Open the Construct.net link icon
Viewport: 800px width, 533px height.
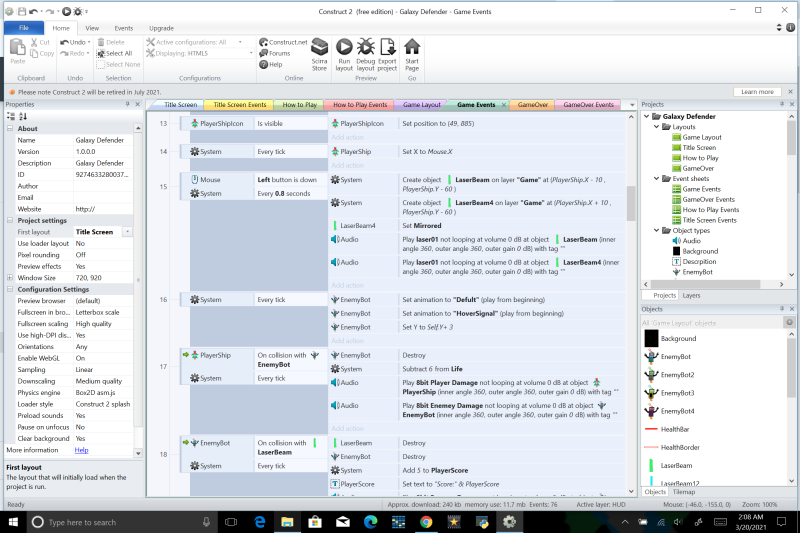(x=283, y=42)
